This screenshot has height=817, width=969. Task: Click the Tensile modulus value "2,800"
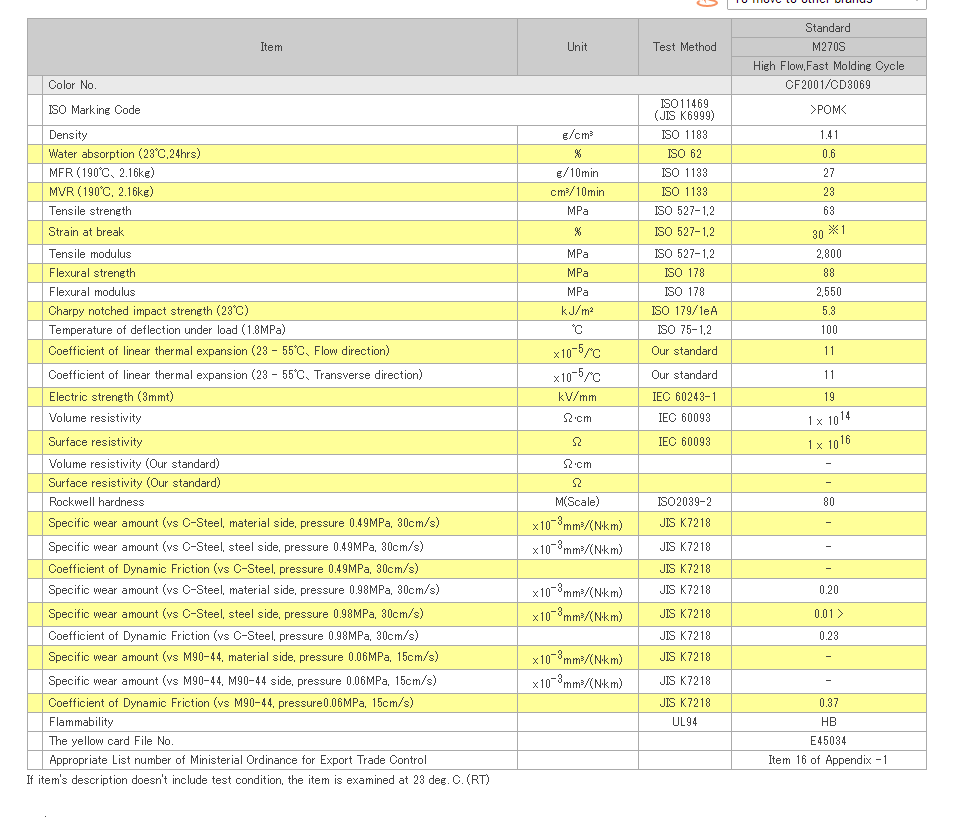pos(829,254)
